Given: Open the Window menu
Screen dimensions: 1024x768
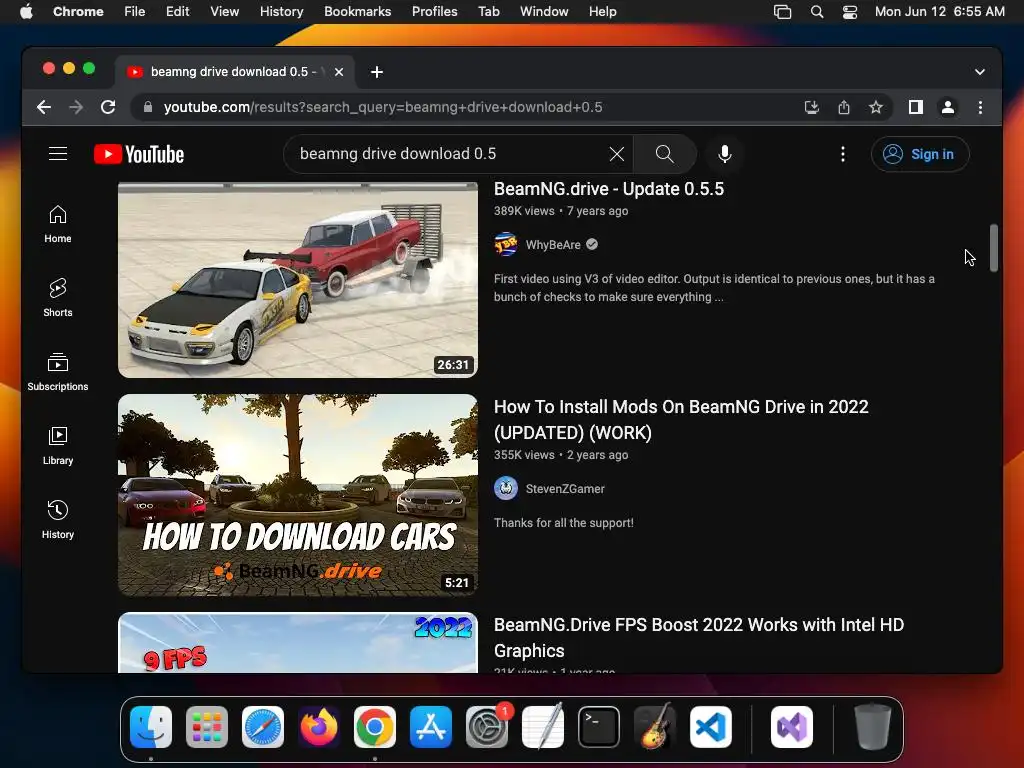Looking at the screenshot, I should click(x=544, y=11).
